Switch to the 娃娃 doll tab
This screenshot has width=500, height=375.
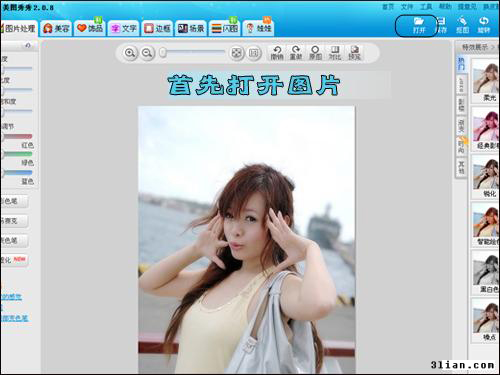click(x=258, y=28)
